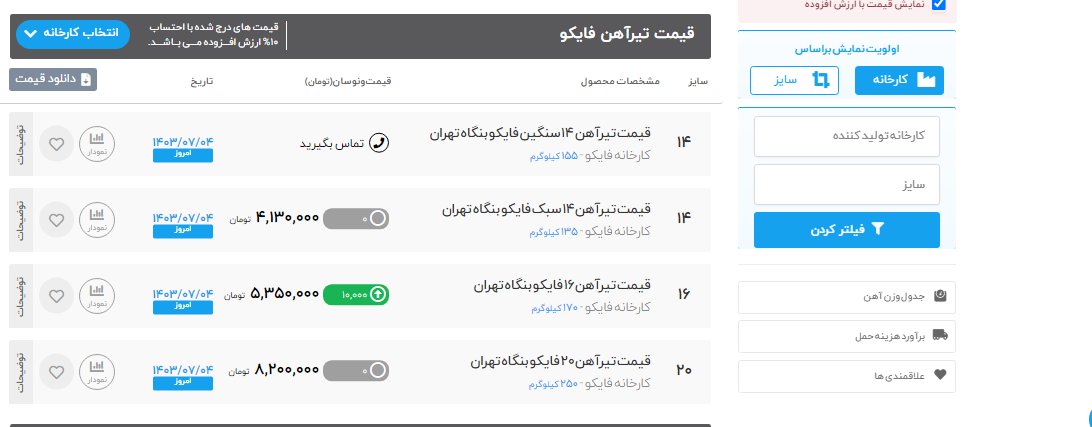
Task: Expand توضیحات tab on the تیرآهن ۱۶ row
Action: (x=21, y=295)
